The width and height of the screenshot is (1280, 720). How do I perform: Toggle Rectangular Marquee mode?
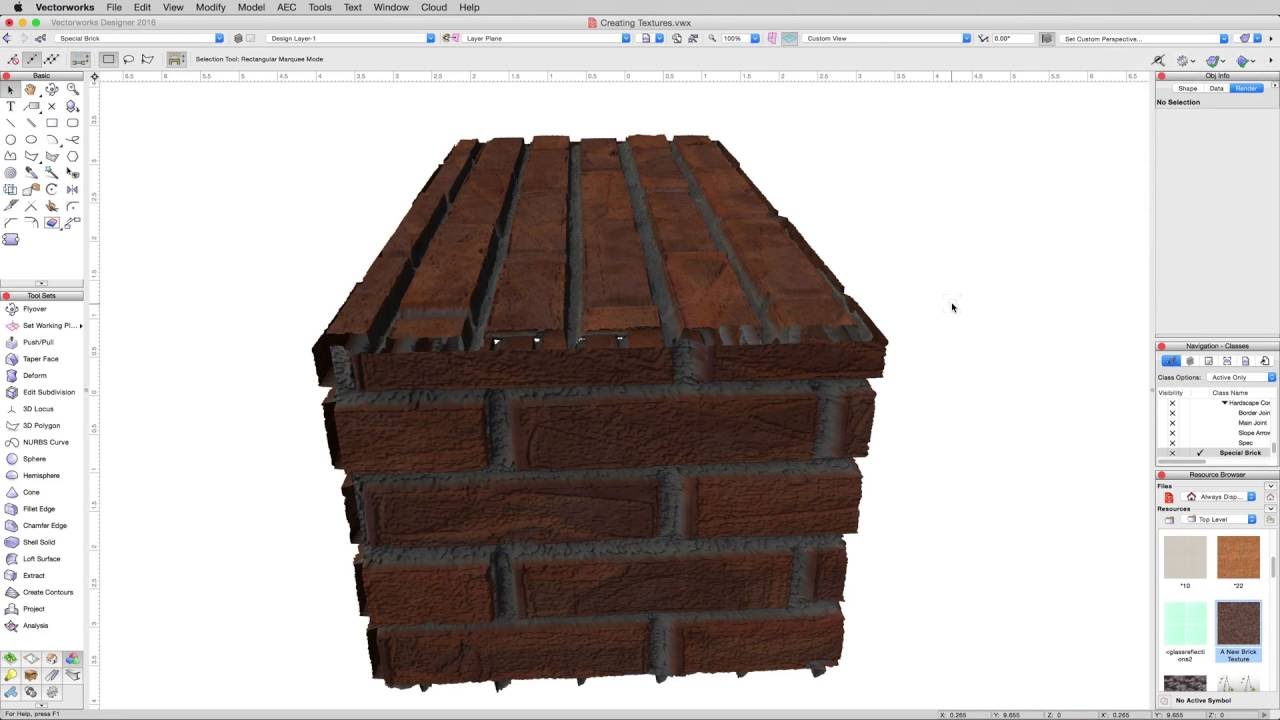point(109,59)
